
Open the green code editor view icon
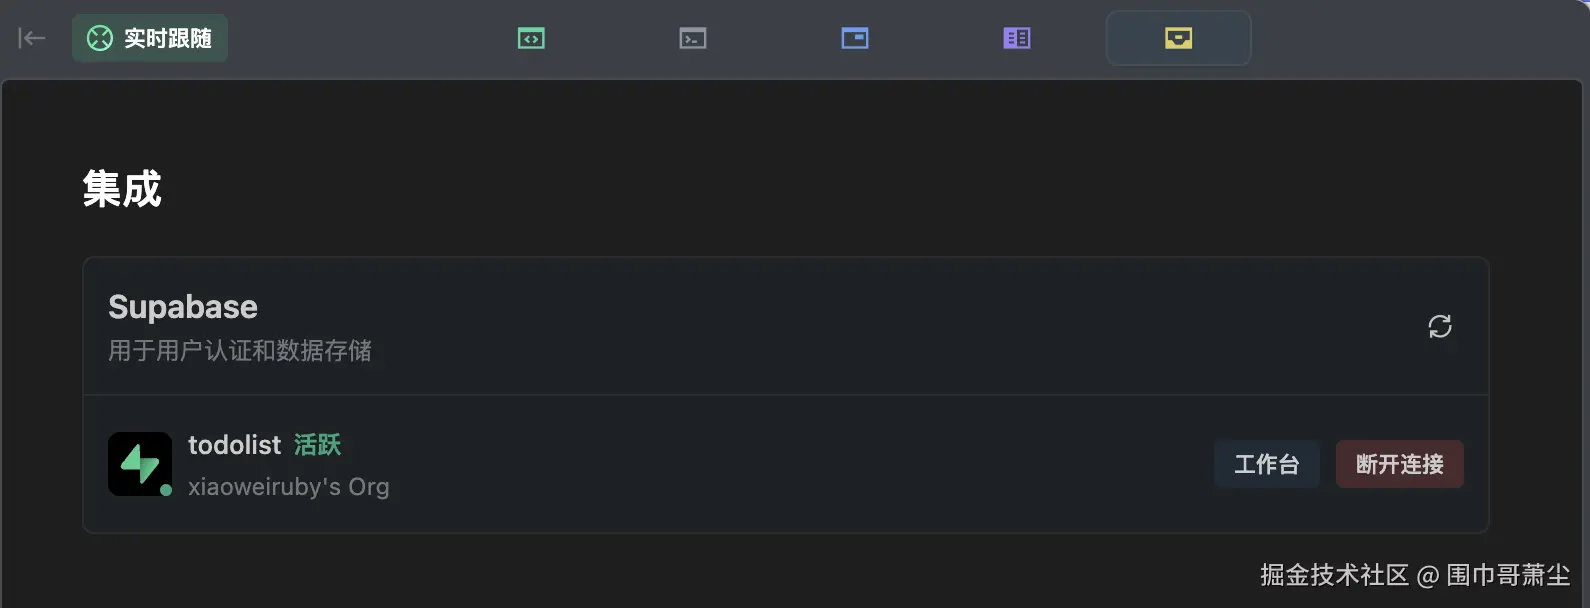(x=531, y=38)
